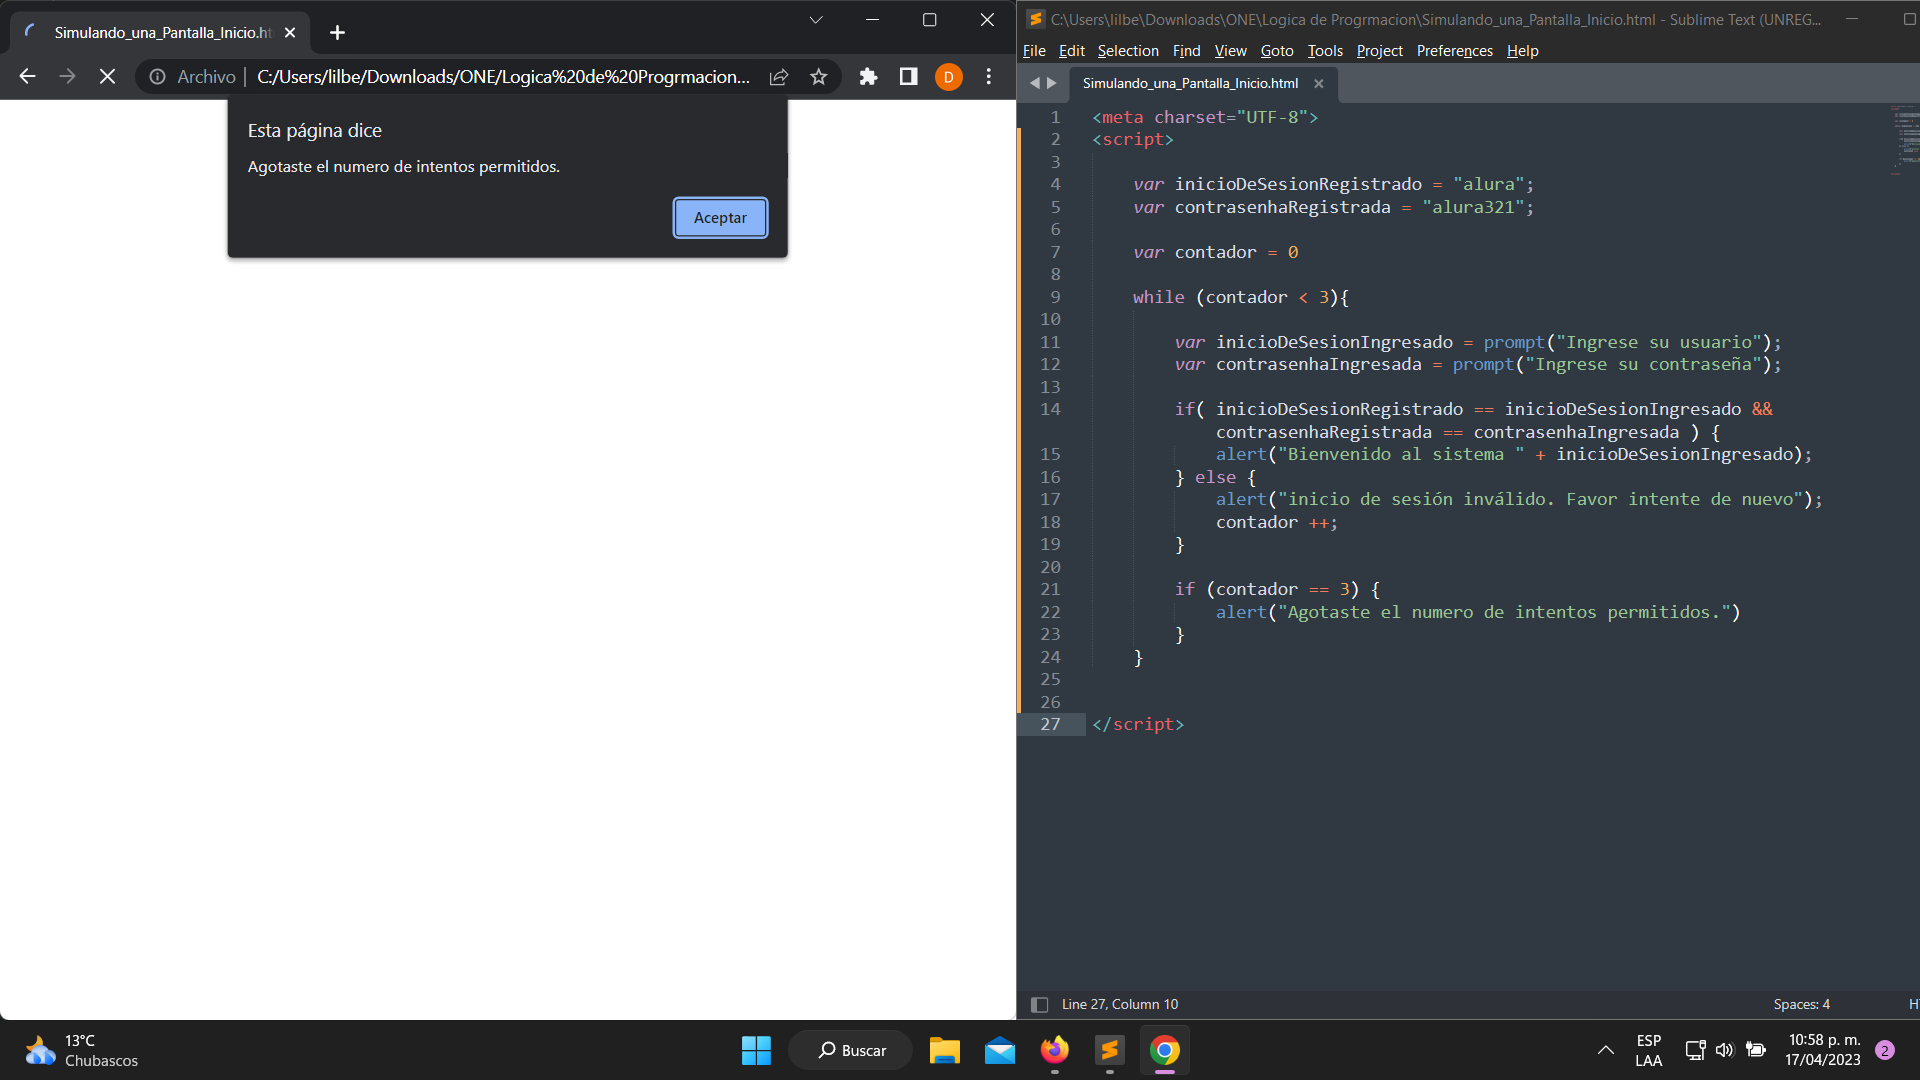Image resolution: width=1920 pixels, height=1080 pixels.
Task: Close the Sublime Text file tab
Action: pos(1319,83)
